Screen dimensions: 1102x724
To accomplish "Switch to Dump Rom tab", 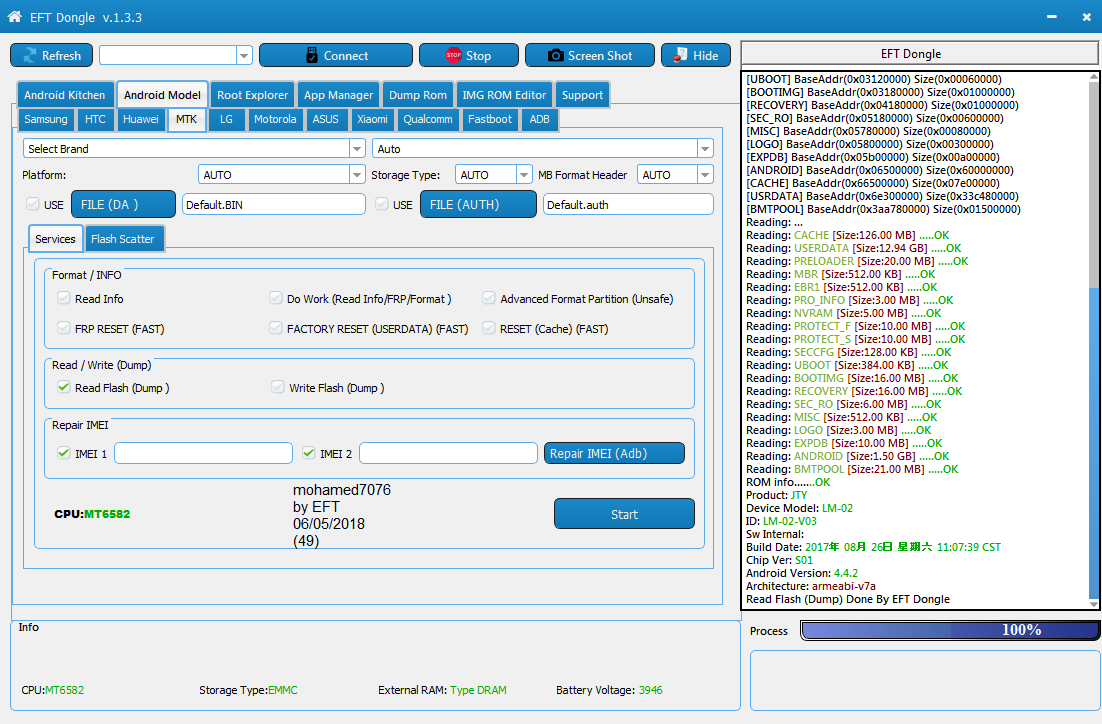I will tap(417, 95).
